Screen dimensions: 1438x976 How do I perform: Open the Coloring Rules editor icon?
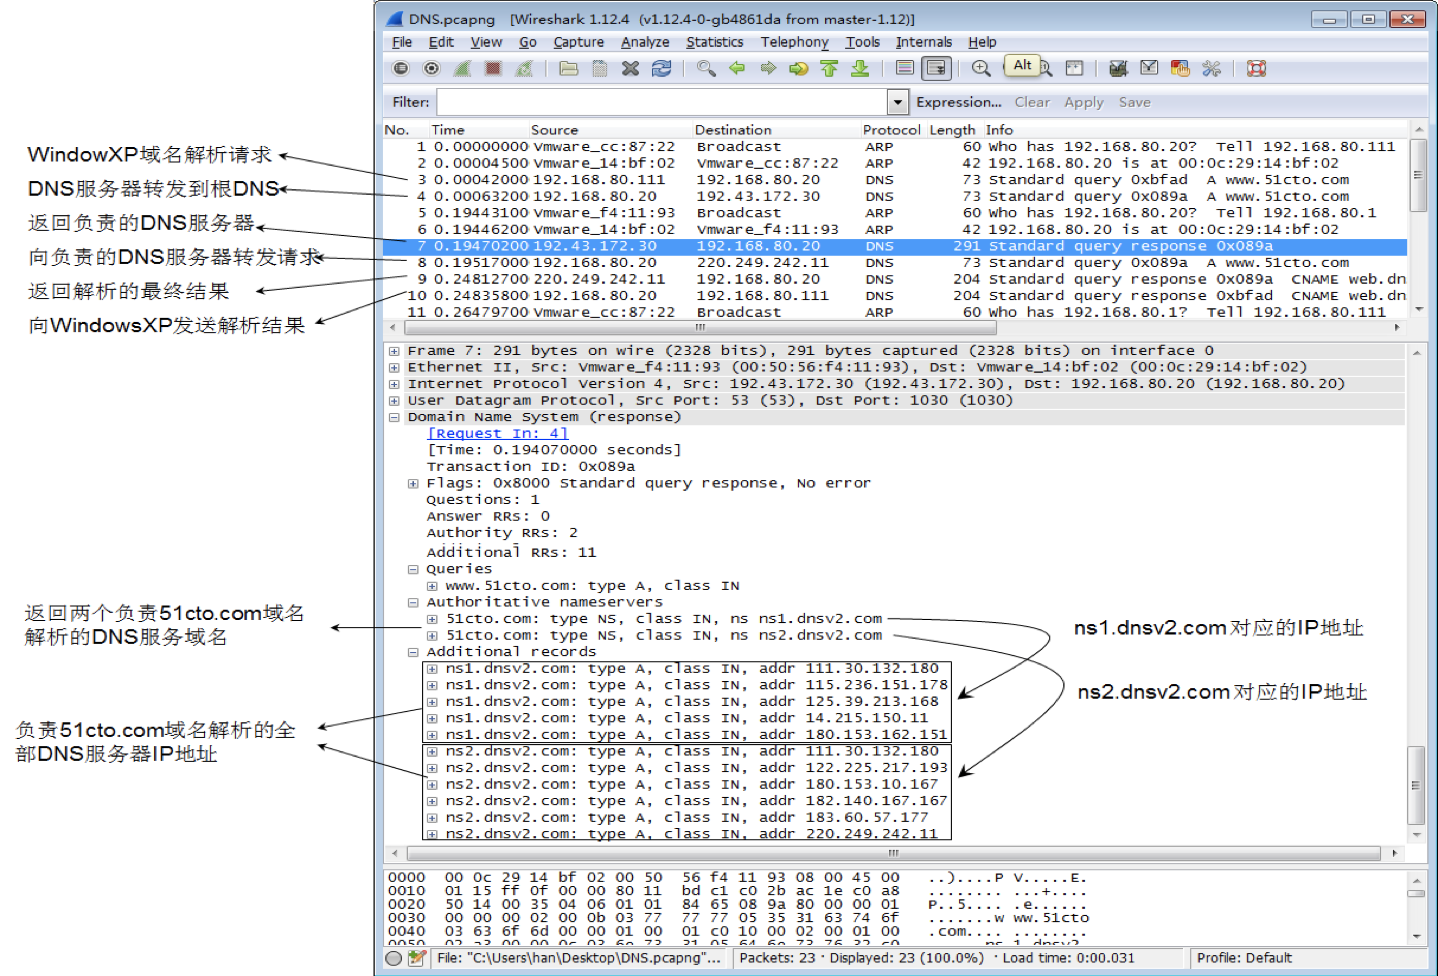pyautogui.click(x=1180, y=69)
